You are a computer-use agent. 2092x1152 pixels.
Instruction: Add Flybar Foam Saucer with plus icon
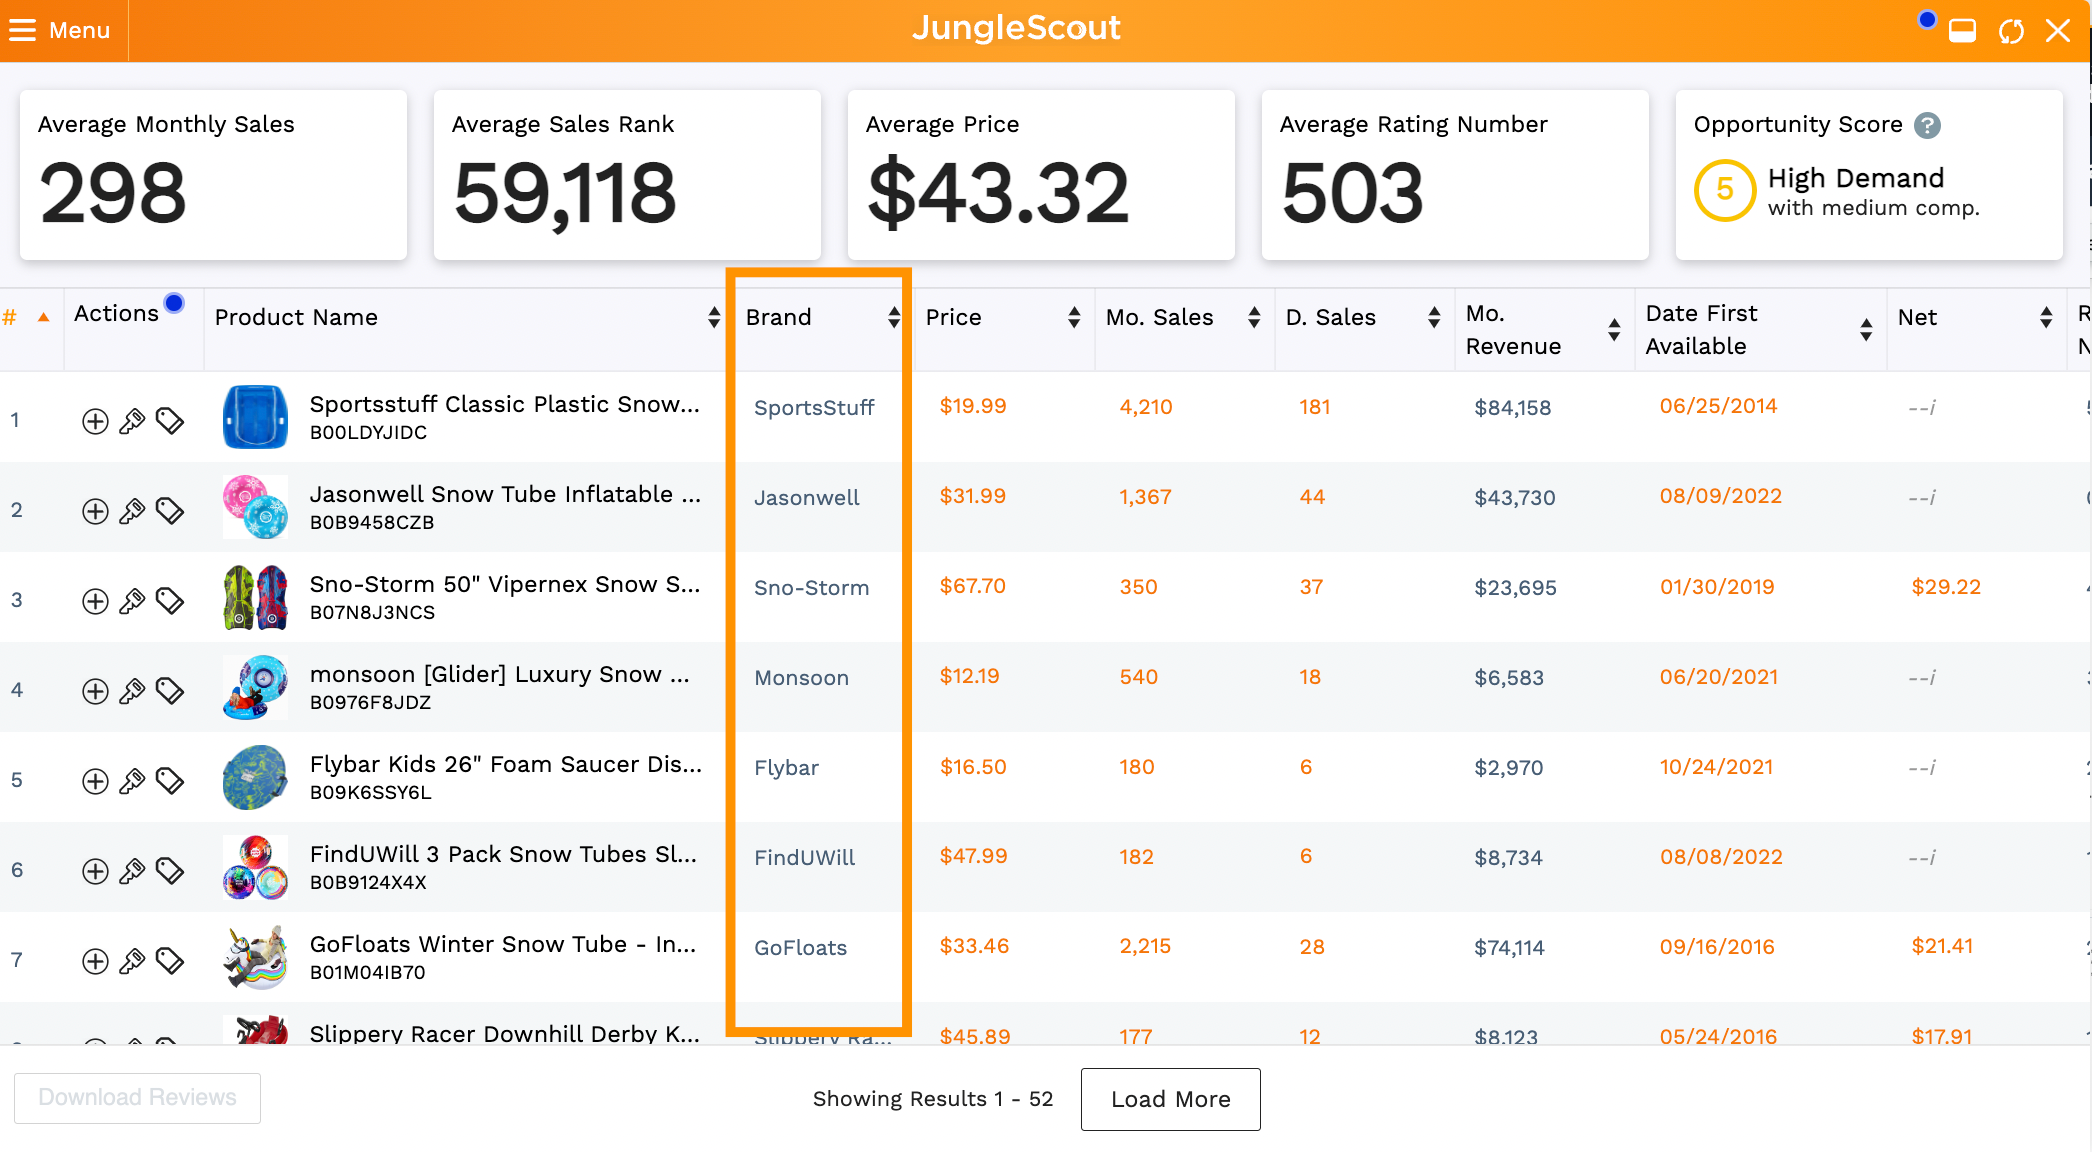[x=95, y=781]
